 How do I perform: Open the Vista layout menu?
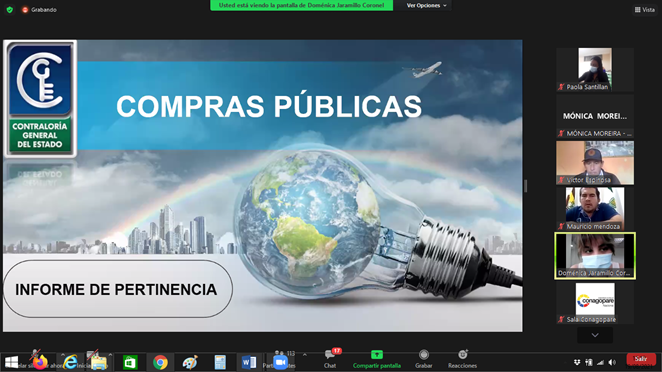[645, 9]
